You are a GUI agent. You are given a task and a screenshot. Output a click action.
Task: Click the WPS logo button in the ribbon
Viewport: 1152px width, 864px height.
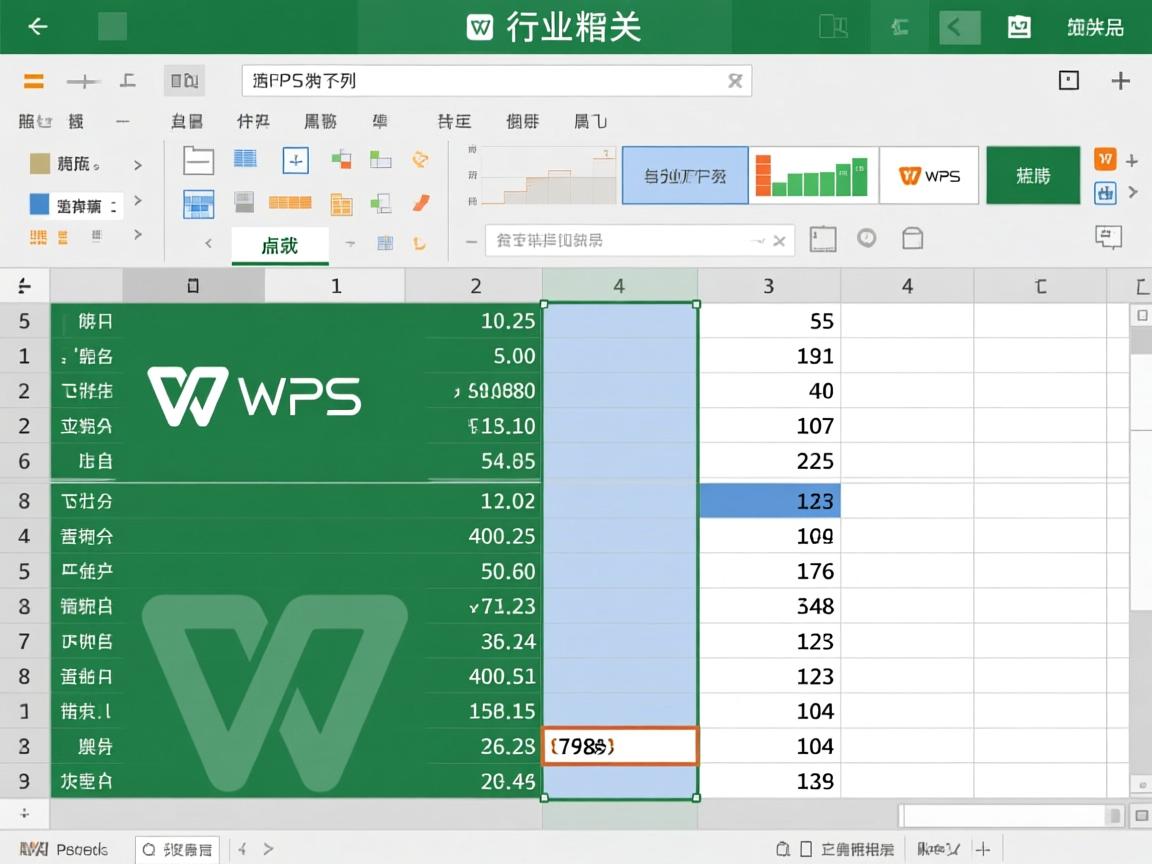pos(929,176)
